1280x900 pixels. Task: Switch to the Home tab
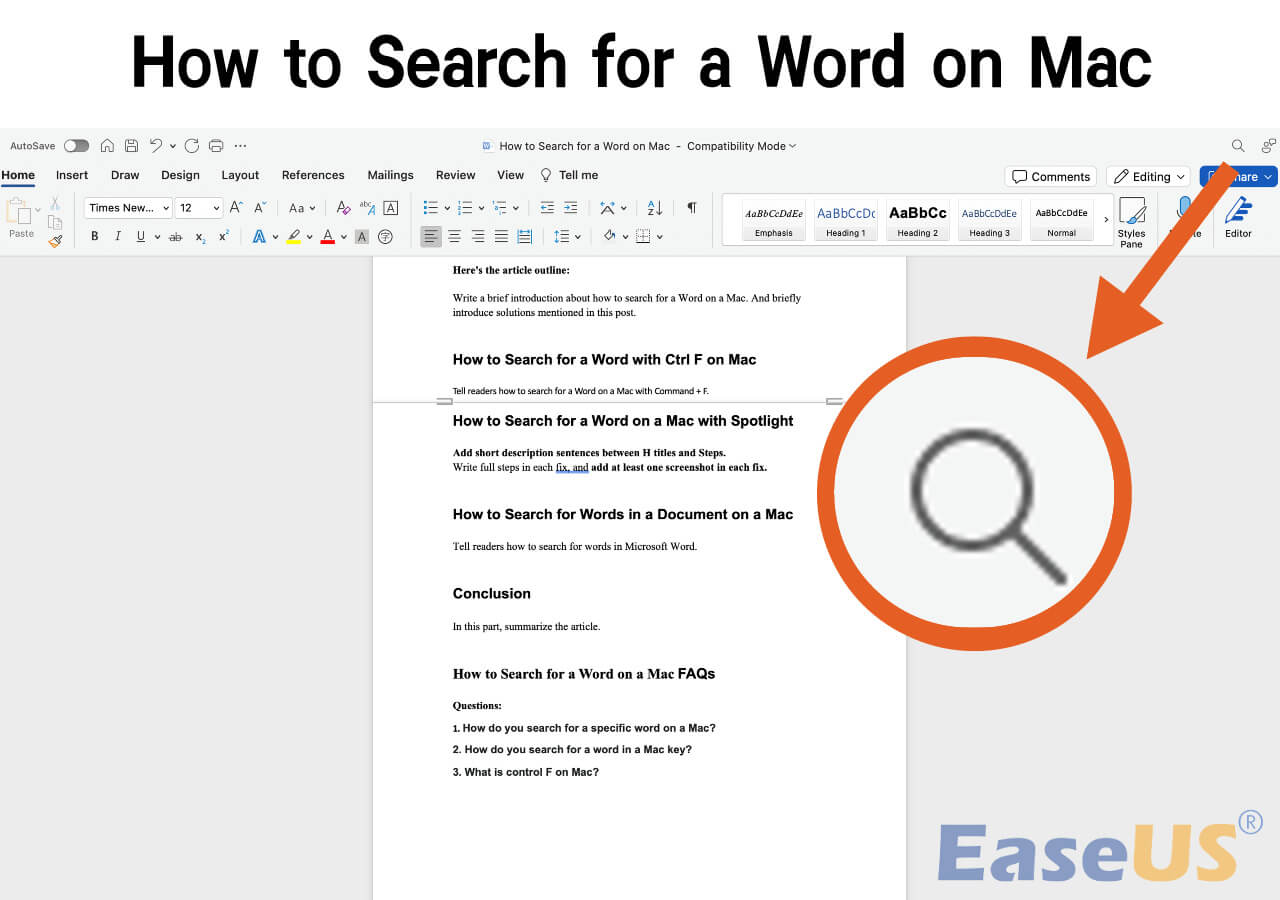point(18,175)
